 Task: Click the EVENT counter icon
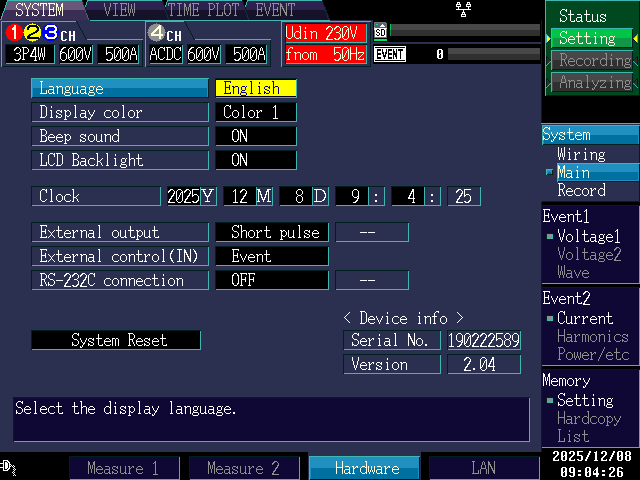tap(389, 54)
